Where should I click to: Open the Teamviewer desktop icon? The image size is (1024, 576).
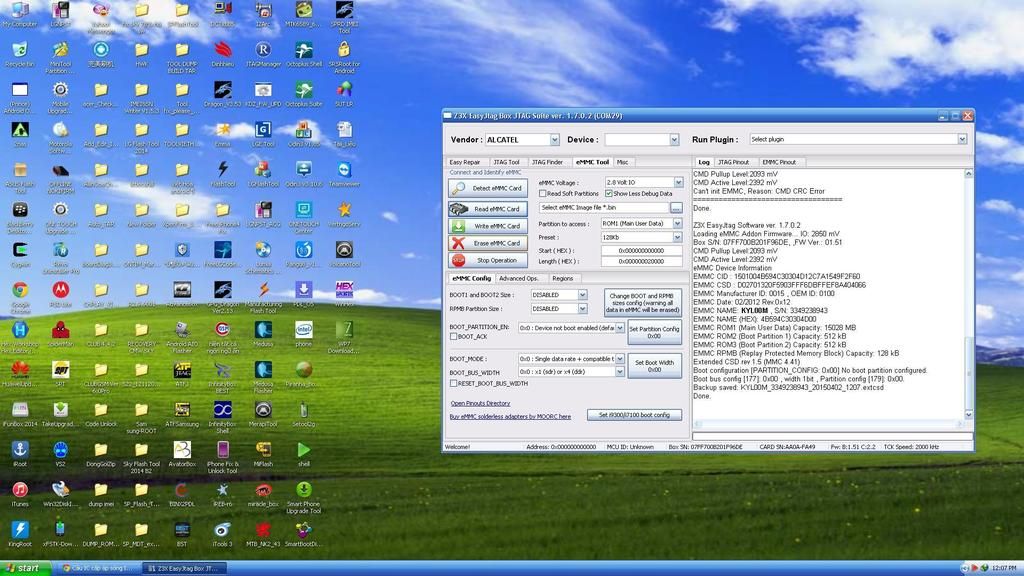(x=344, y=175)
